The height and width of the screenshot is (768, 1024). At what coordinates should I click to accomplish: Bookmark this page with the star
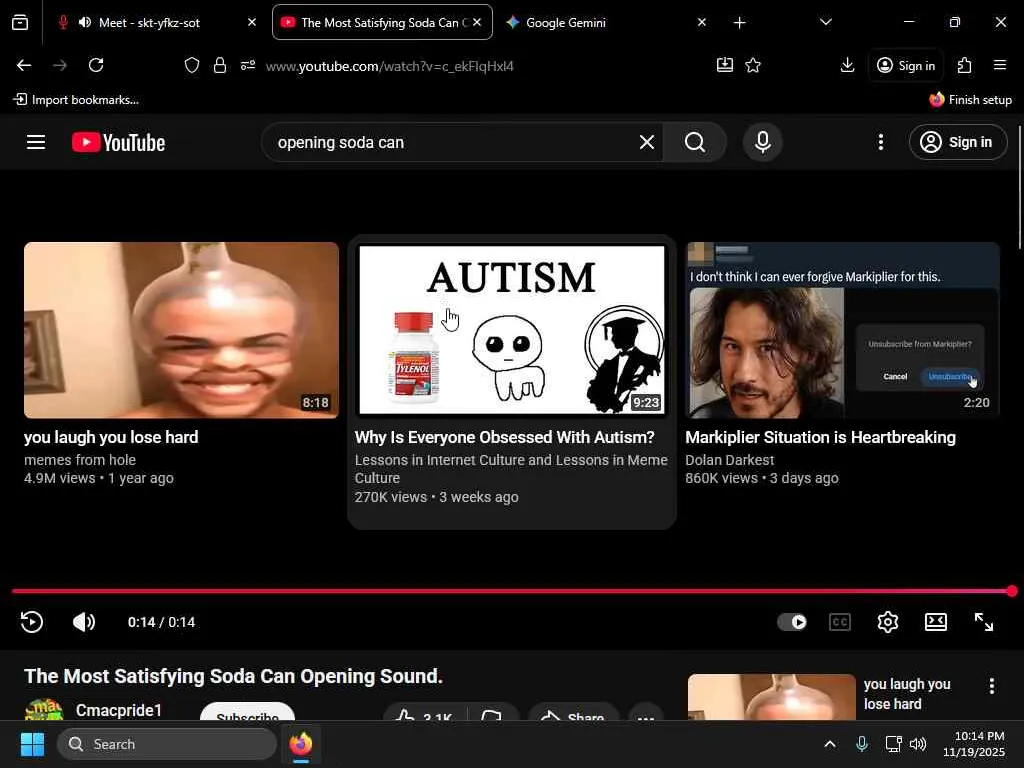pos(753,65)
